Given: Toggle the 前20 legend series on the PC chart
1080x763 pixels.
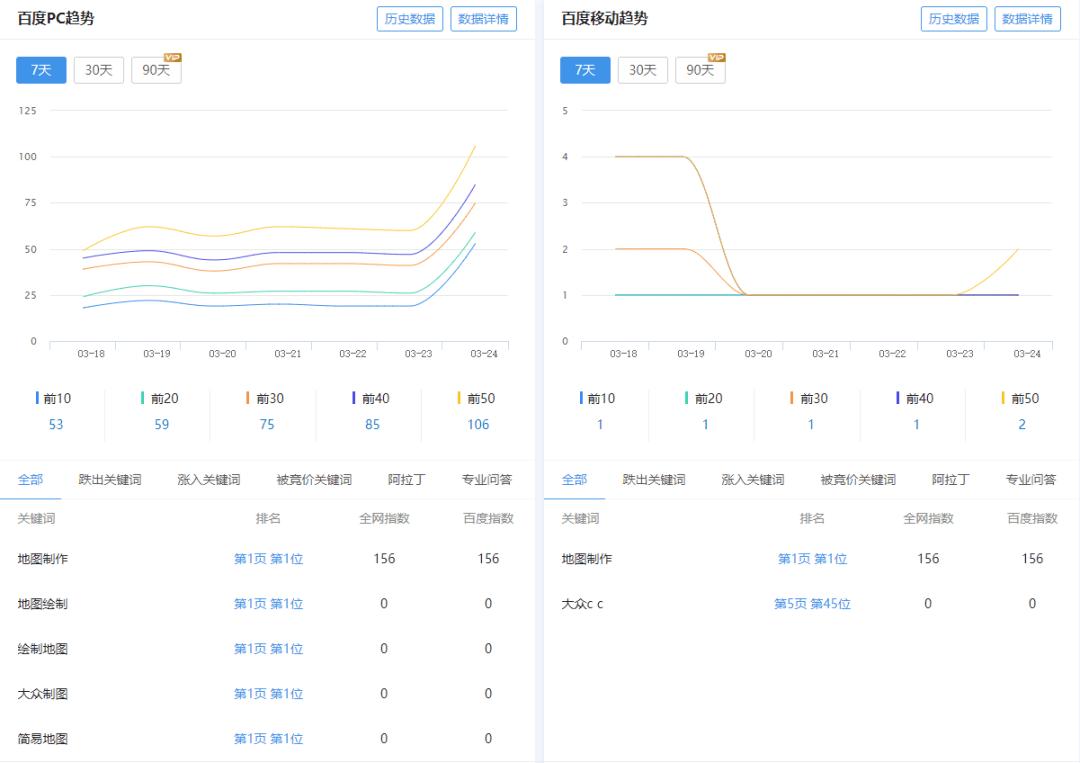Looking at the screenshot, I should coord(162,398).
